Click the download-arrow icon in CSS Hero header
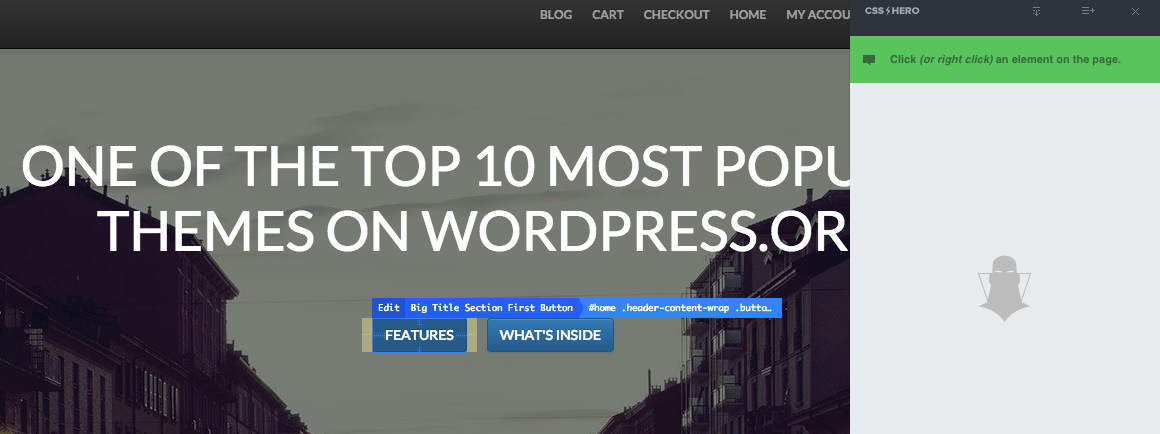 [x=1036, y=11]
